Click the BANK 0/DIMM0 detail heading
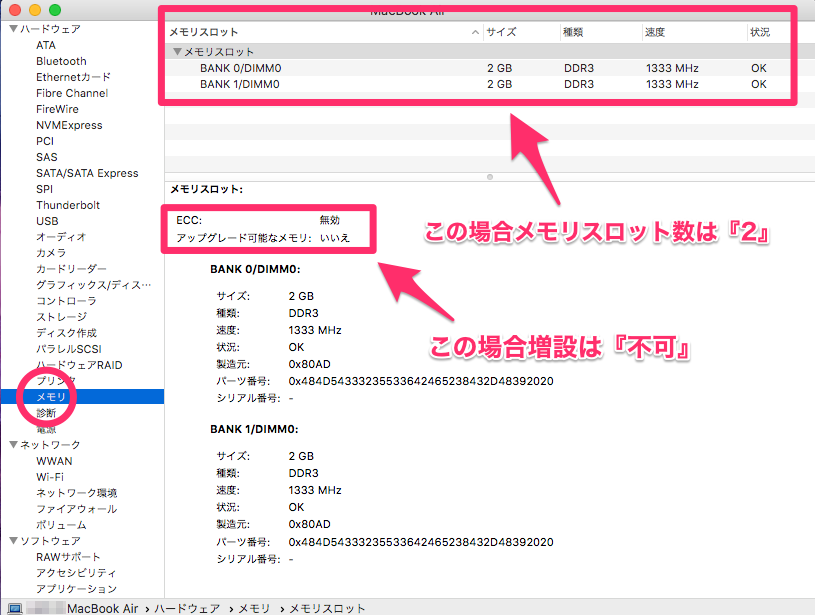 point(255,269)
